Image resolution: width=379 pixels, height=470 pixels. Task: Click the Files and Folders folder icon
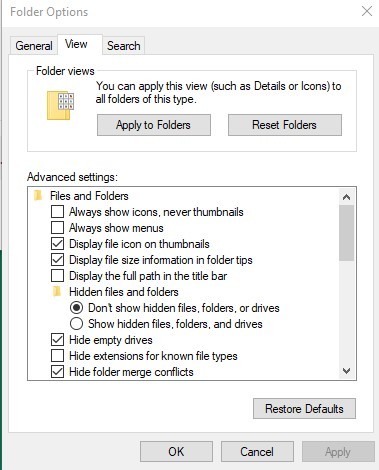tap(38, 195)
